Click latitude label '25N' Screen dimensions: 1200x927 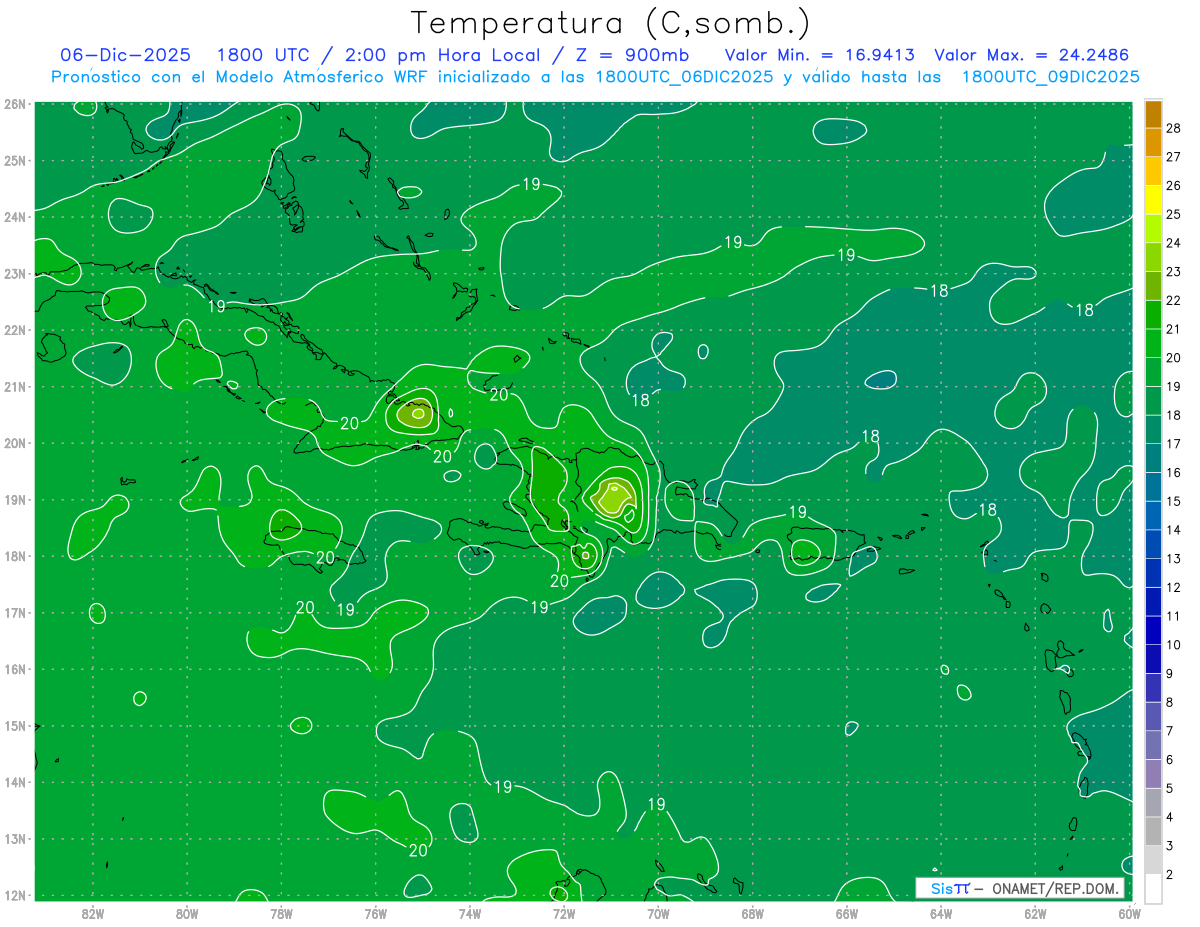(14, 160)
